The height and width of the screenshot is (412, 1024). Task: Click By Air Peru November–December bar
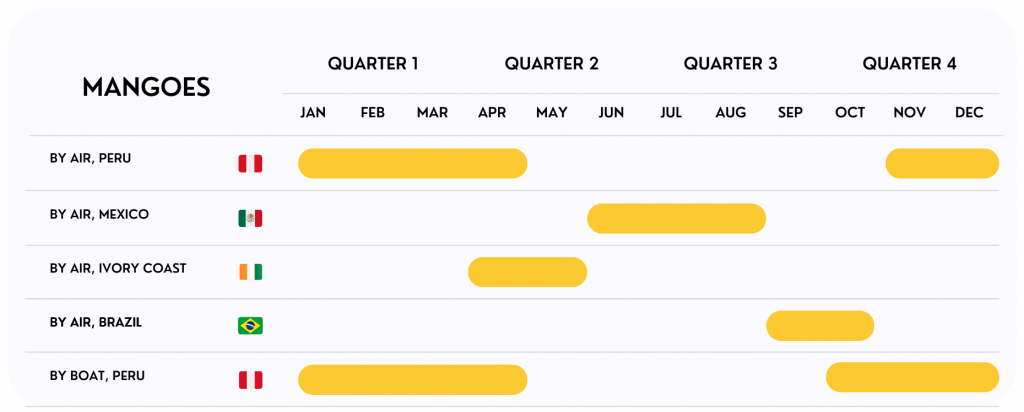coord(942,163)
